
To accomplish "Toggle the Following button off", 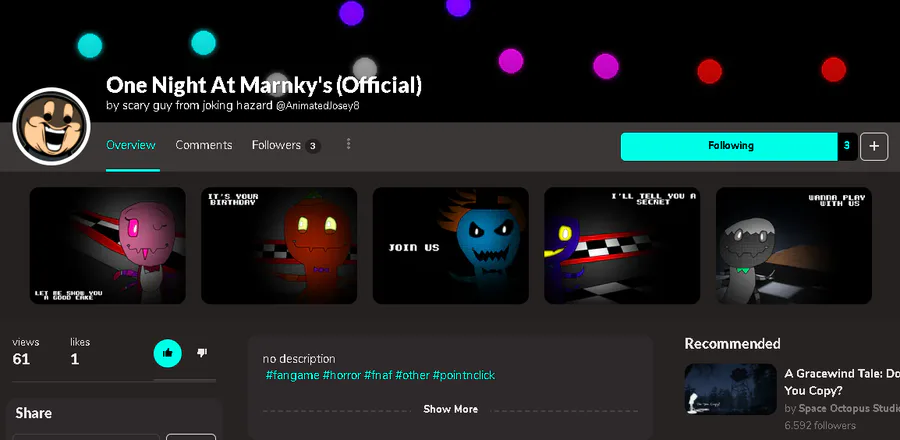I will [x=730, y=146].
